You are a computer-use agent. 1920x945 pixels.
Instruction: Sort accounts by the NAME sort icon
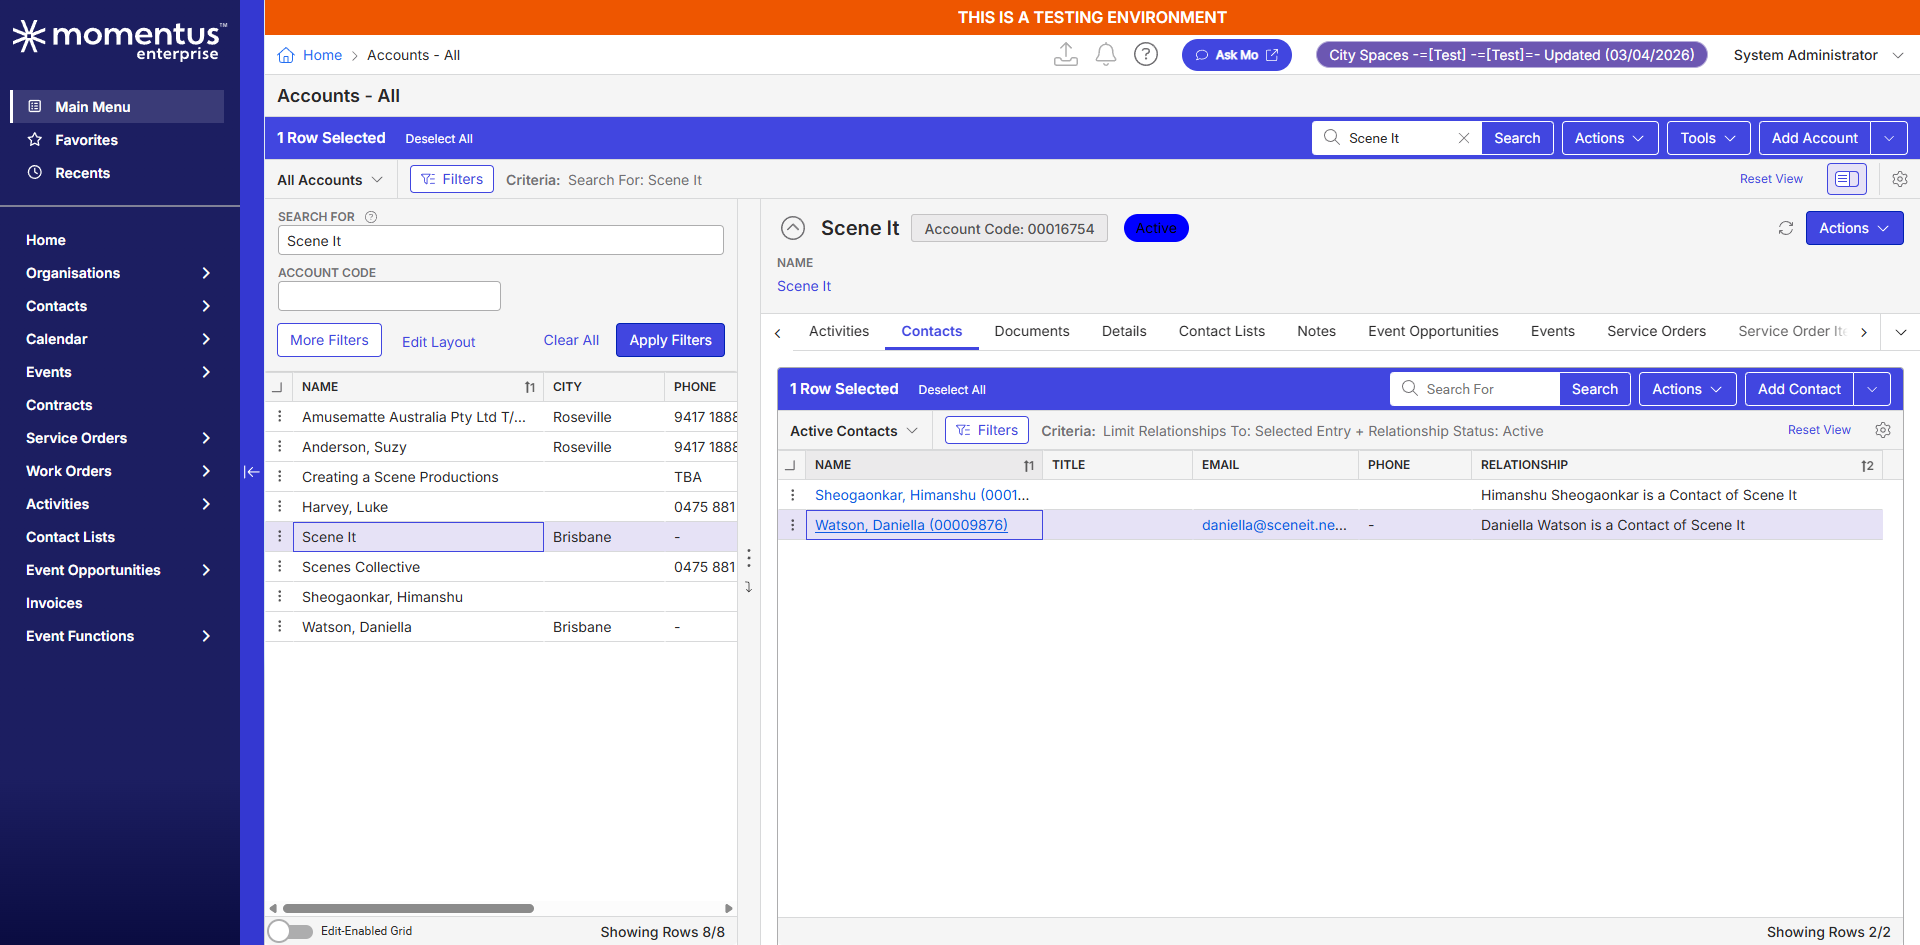tap(530, 387)
